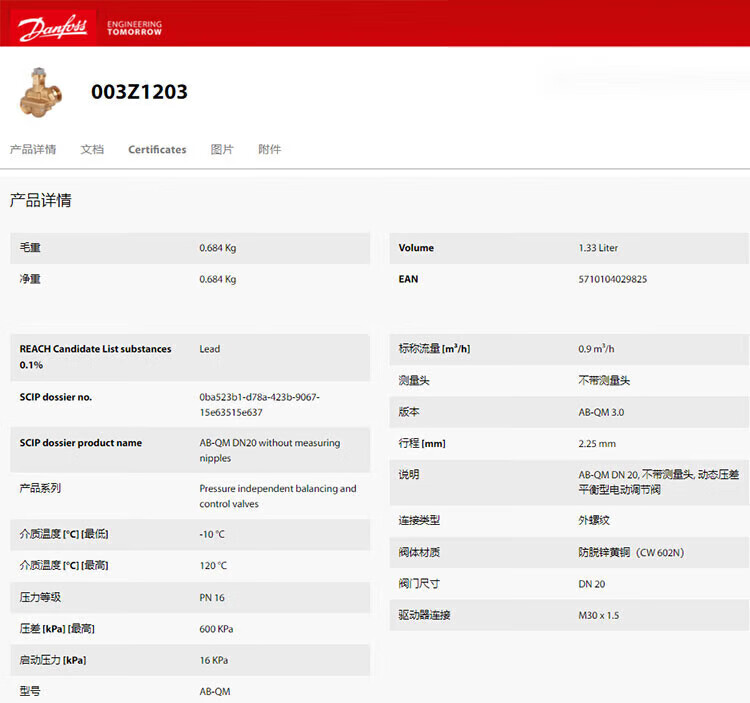Viewport: 750px width, 703px height.
Task: Select the body material 防脱锌黄铜 (CW 602N)
Action: click(631, 552)
